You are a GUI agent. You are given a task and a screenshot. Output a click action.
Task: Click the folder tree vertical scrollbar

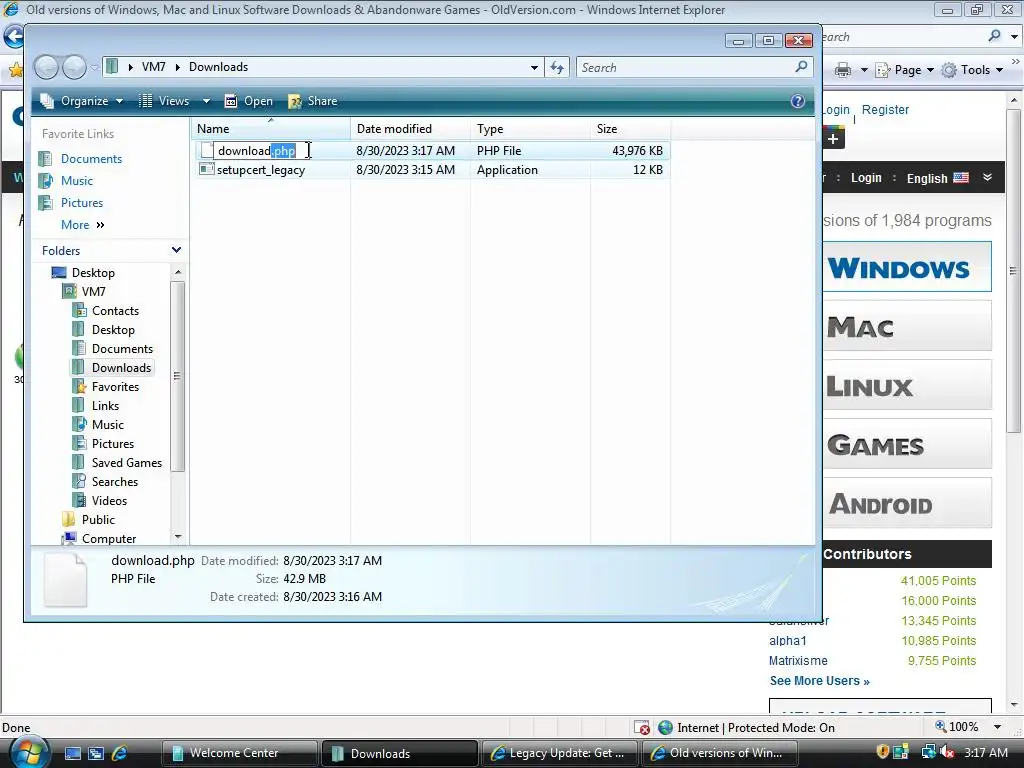[178, 376]
